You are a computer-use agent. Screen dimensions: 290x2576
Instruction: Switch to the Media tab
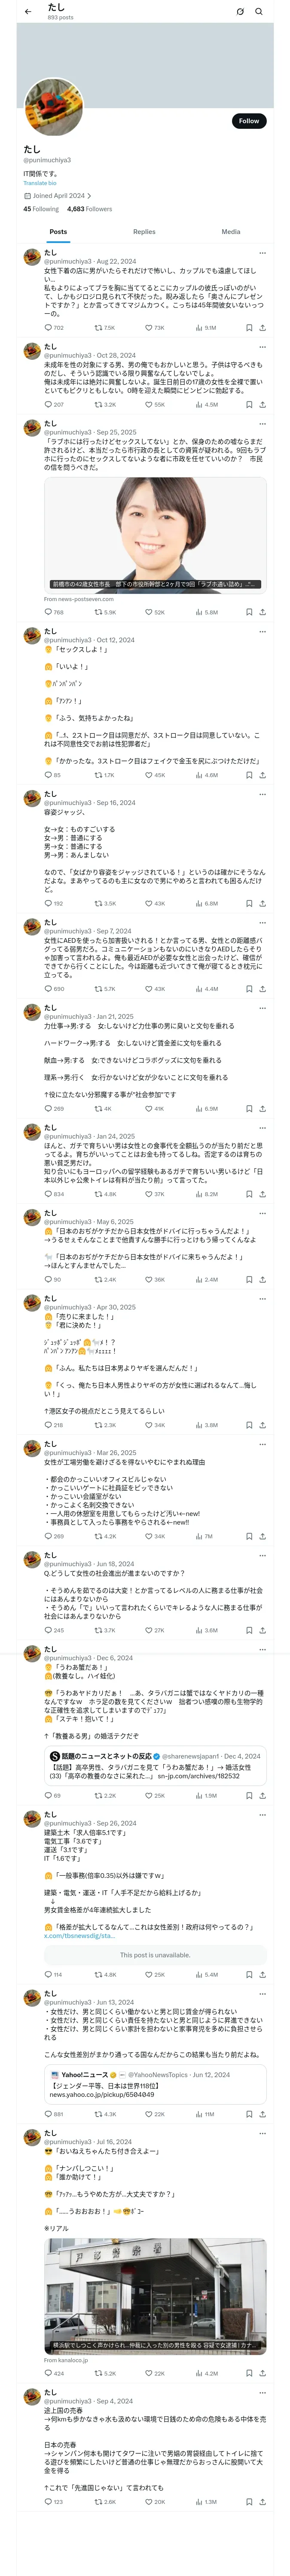(230, 232)
